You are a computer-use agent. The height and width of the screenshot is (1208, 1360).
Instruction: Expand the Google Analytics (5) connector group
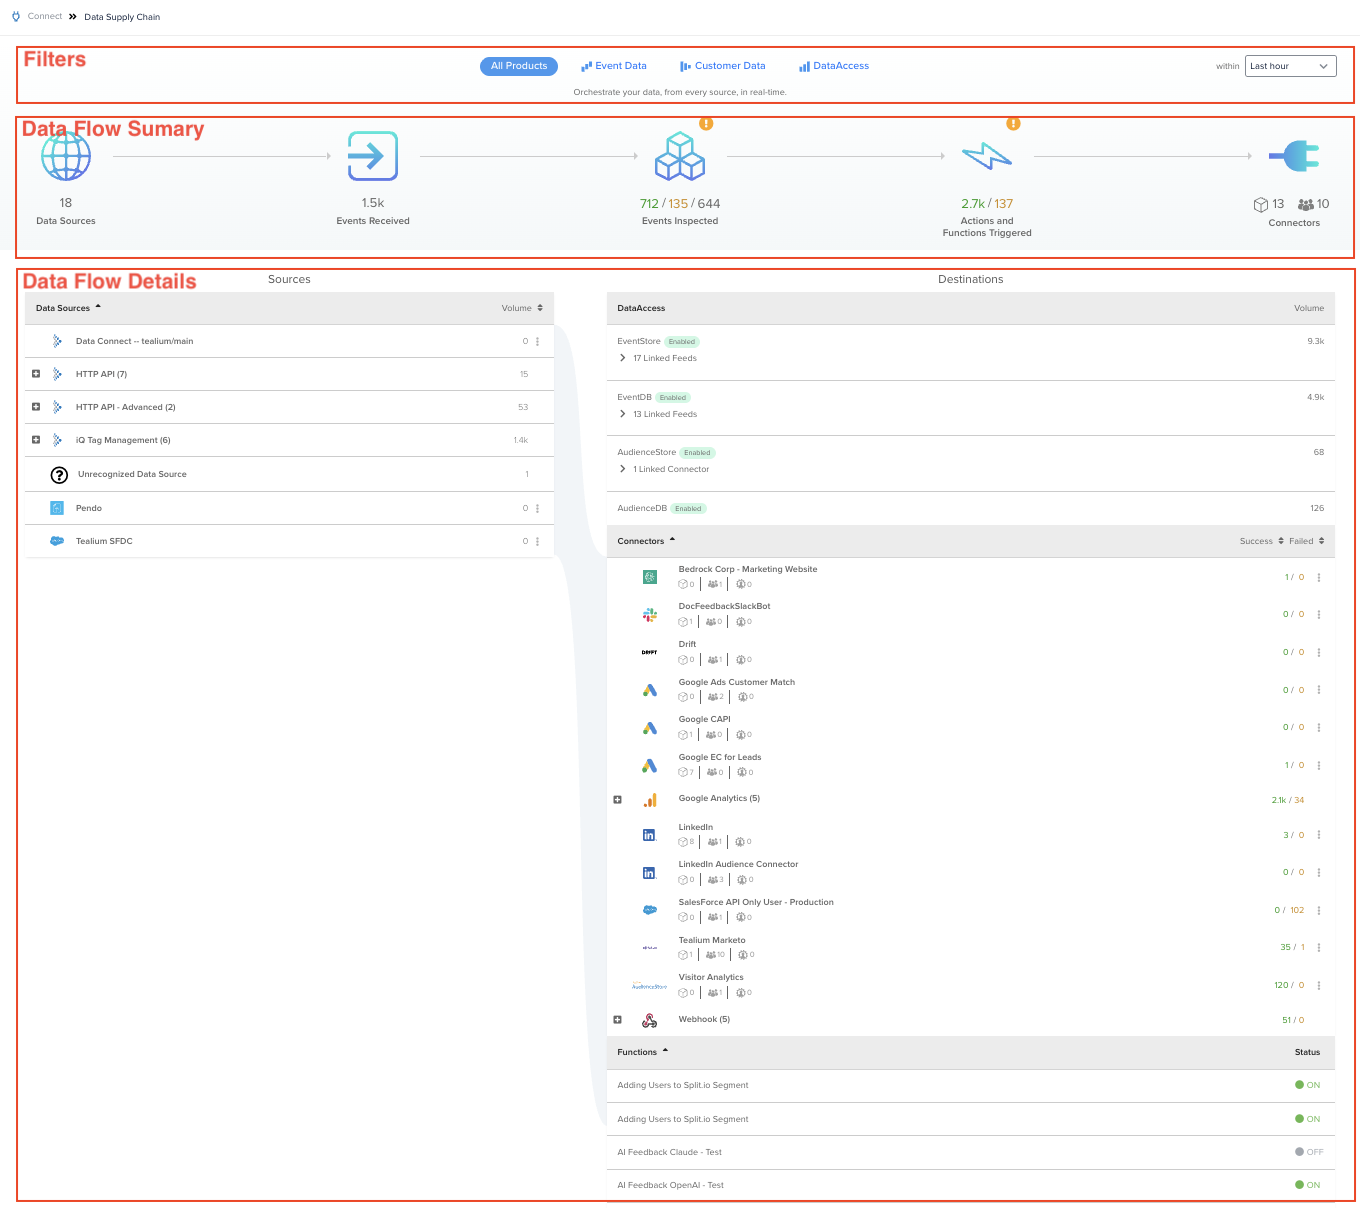point(617,800)
